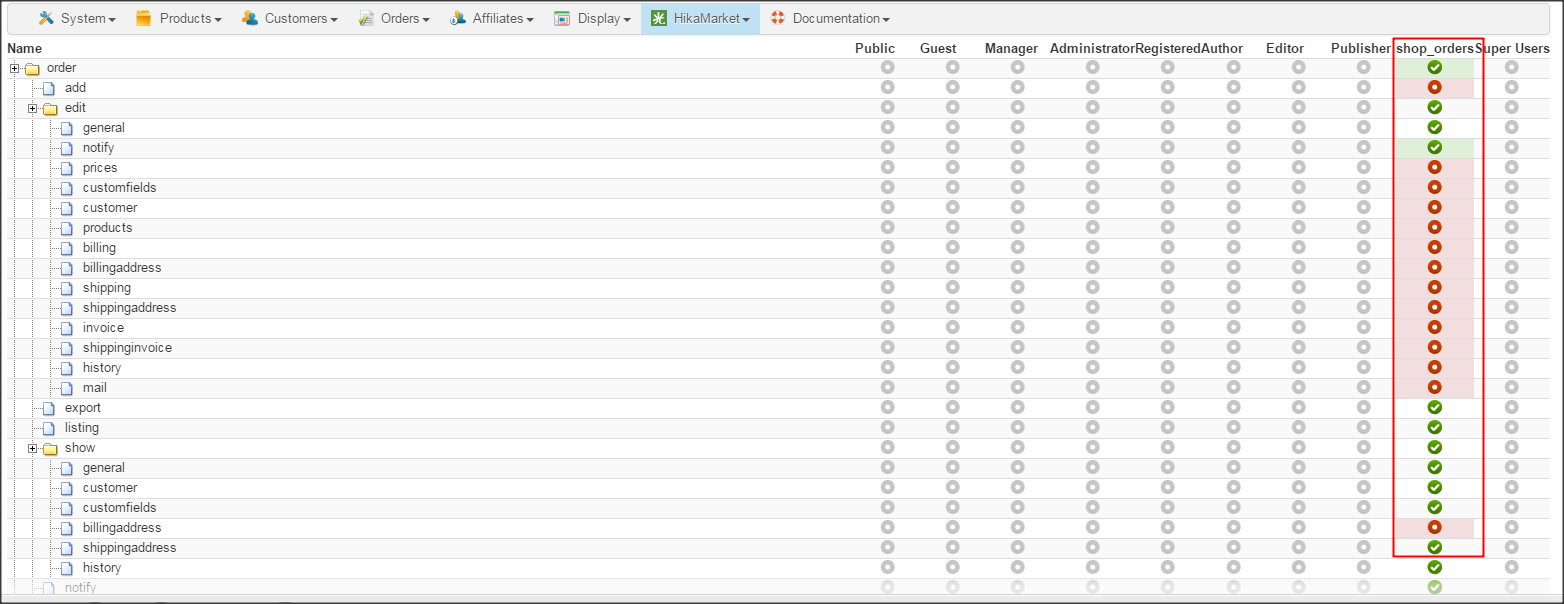Click the Affiliates menu icon
The height and width of the screenshot is (604, 1564).
(457, 18)
